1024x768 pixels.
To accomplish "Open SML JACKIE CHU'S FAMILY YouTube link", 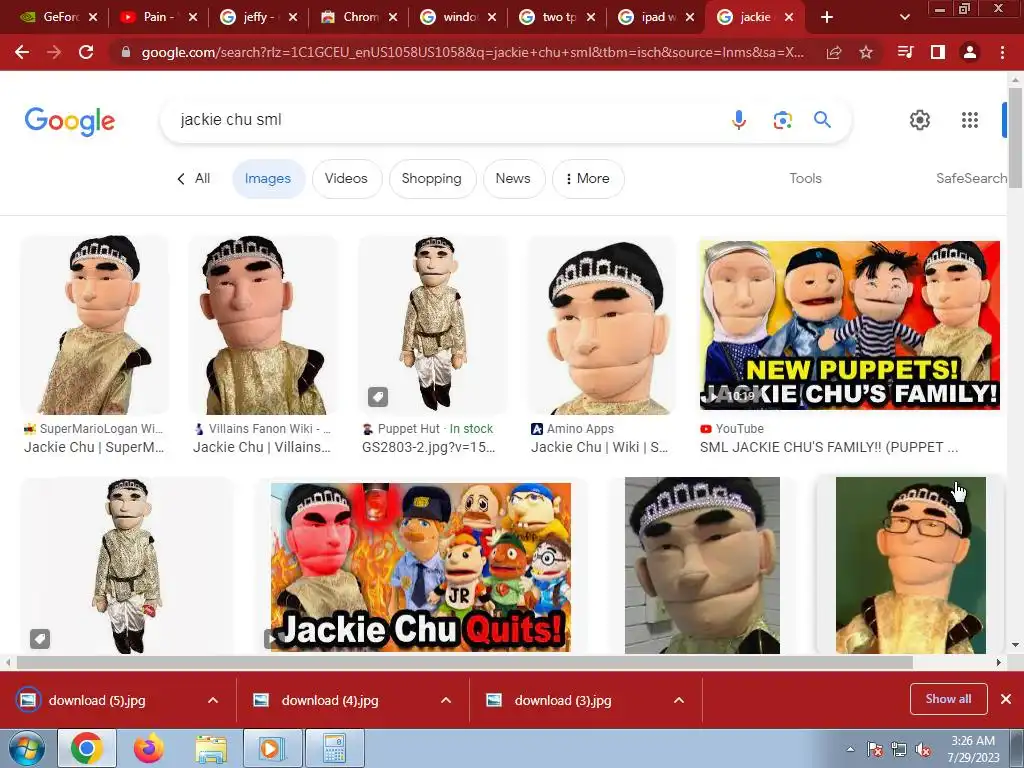I will (829, 447).
